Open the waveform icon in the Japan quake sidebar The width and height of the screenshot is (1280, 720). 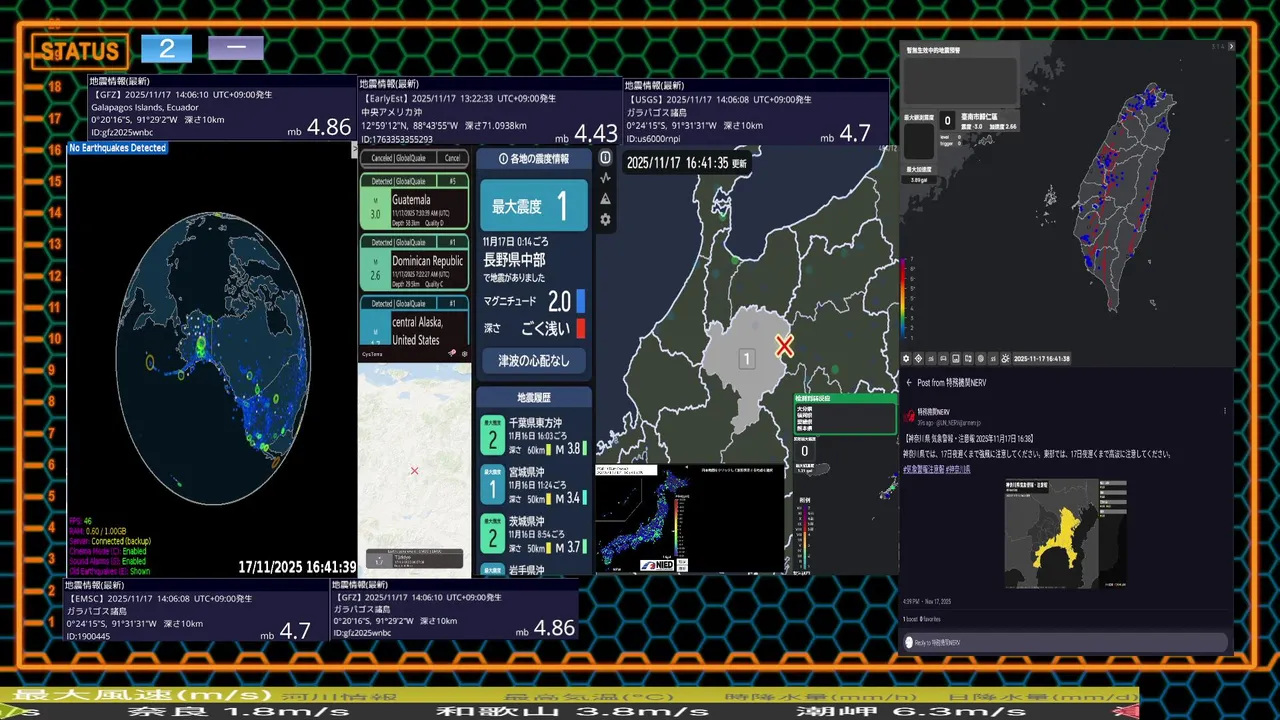click(x=605, y=178)
